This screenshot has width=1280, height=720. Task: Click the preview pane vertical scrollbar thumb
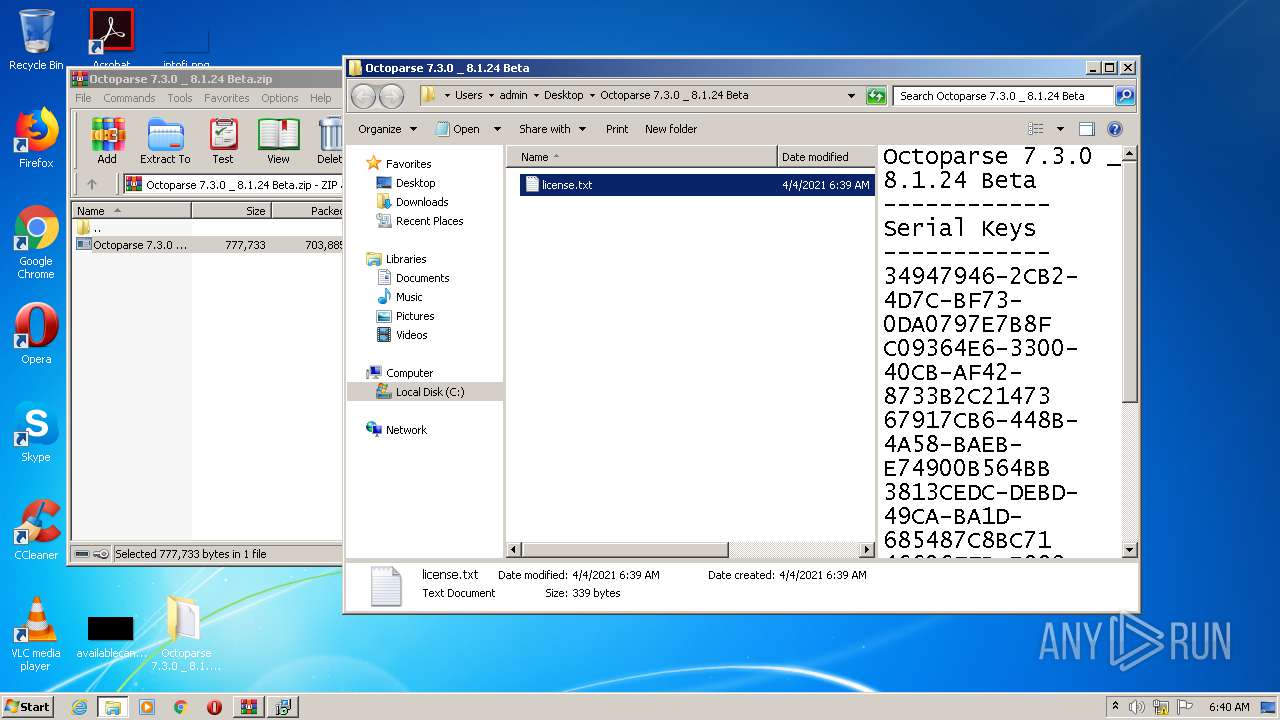tap(1130, 283)
